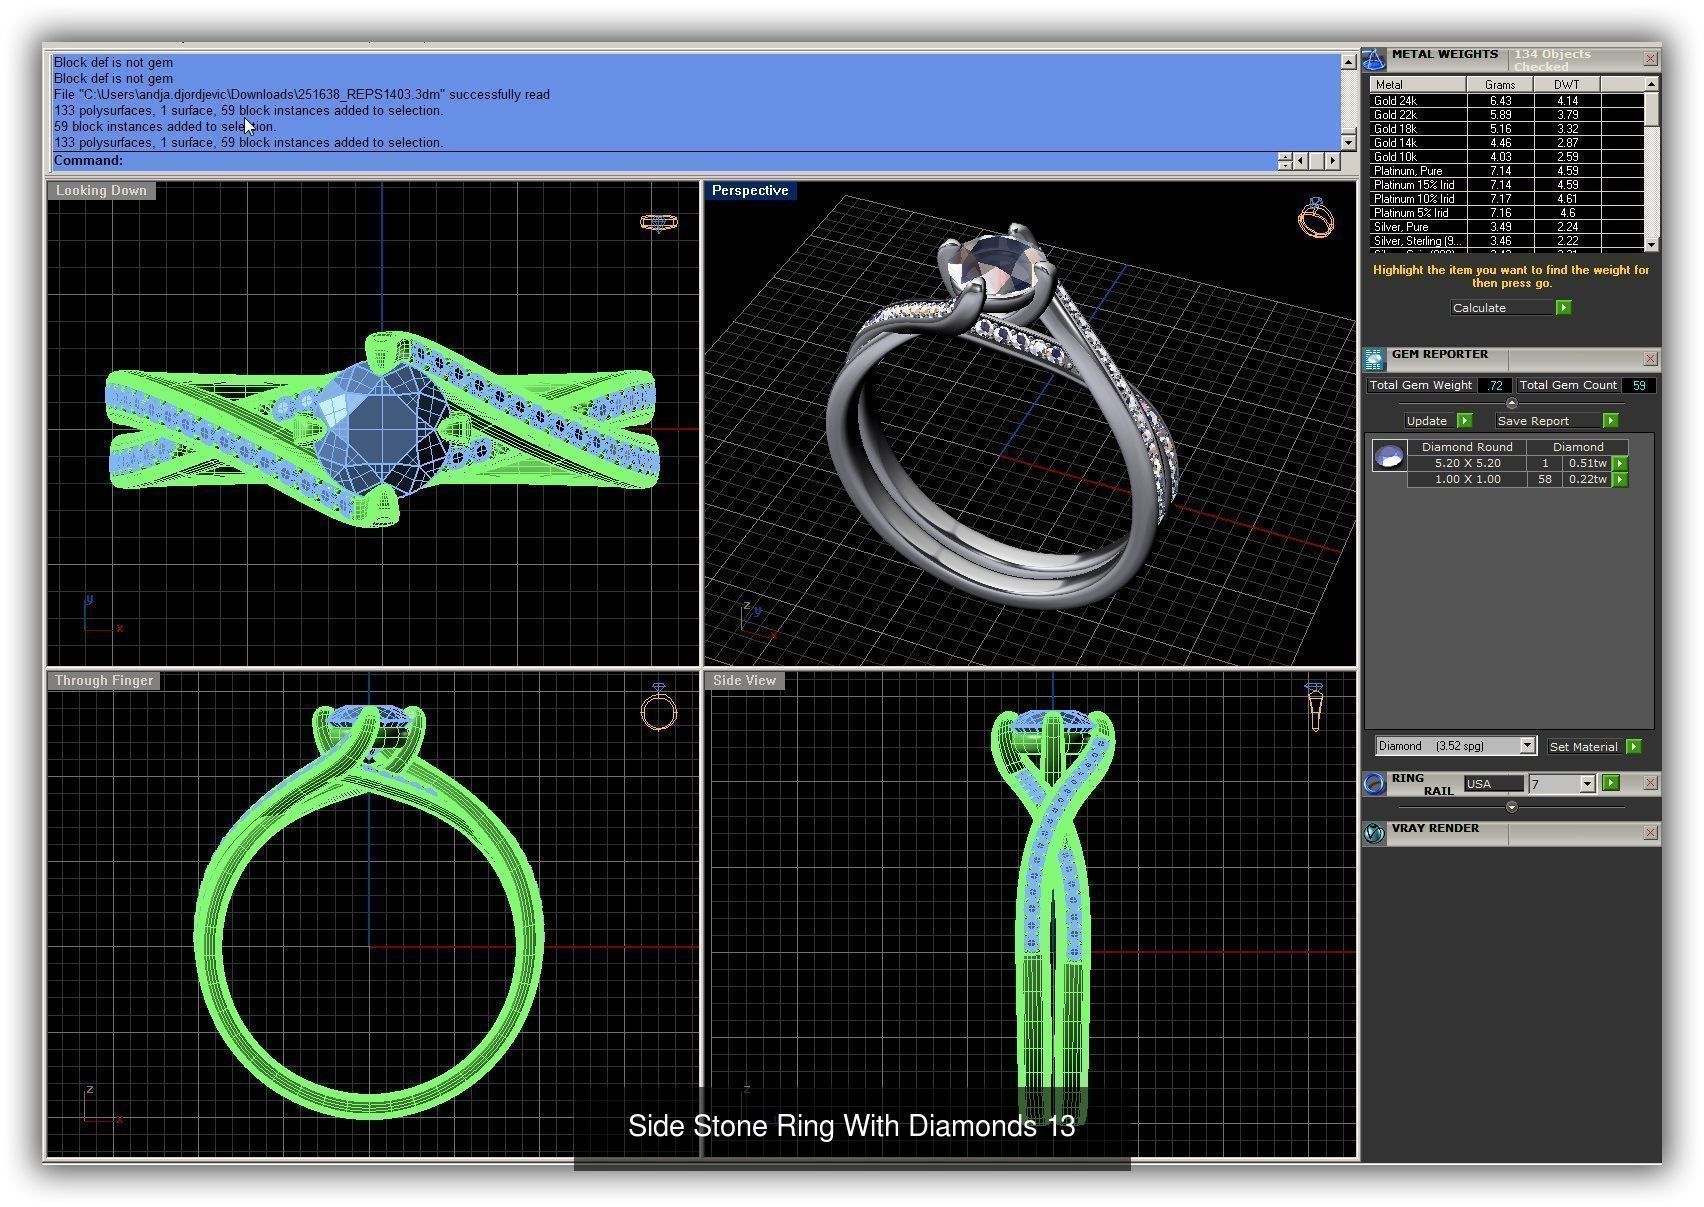Click the USA ring size standard field

1494,784
